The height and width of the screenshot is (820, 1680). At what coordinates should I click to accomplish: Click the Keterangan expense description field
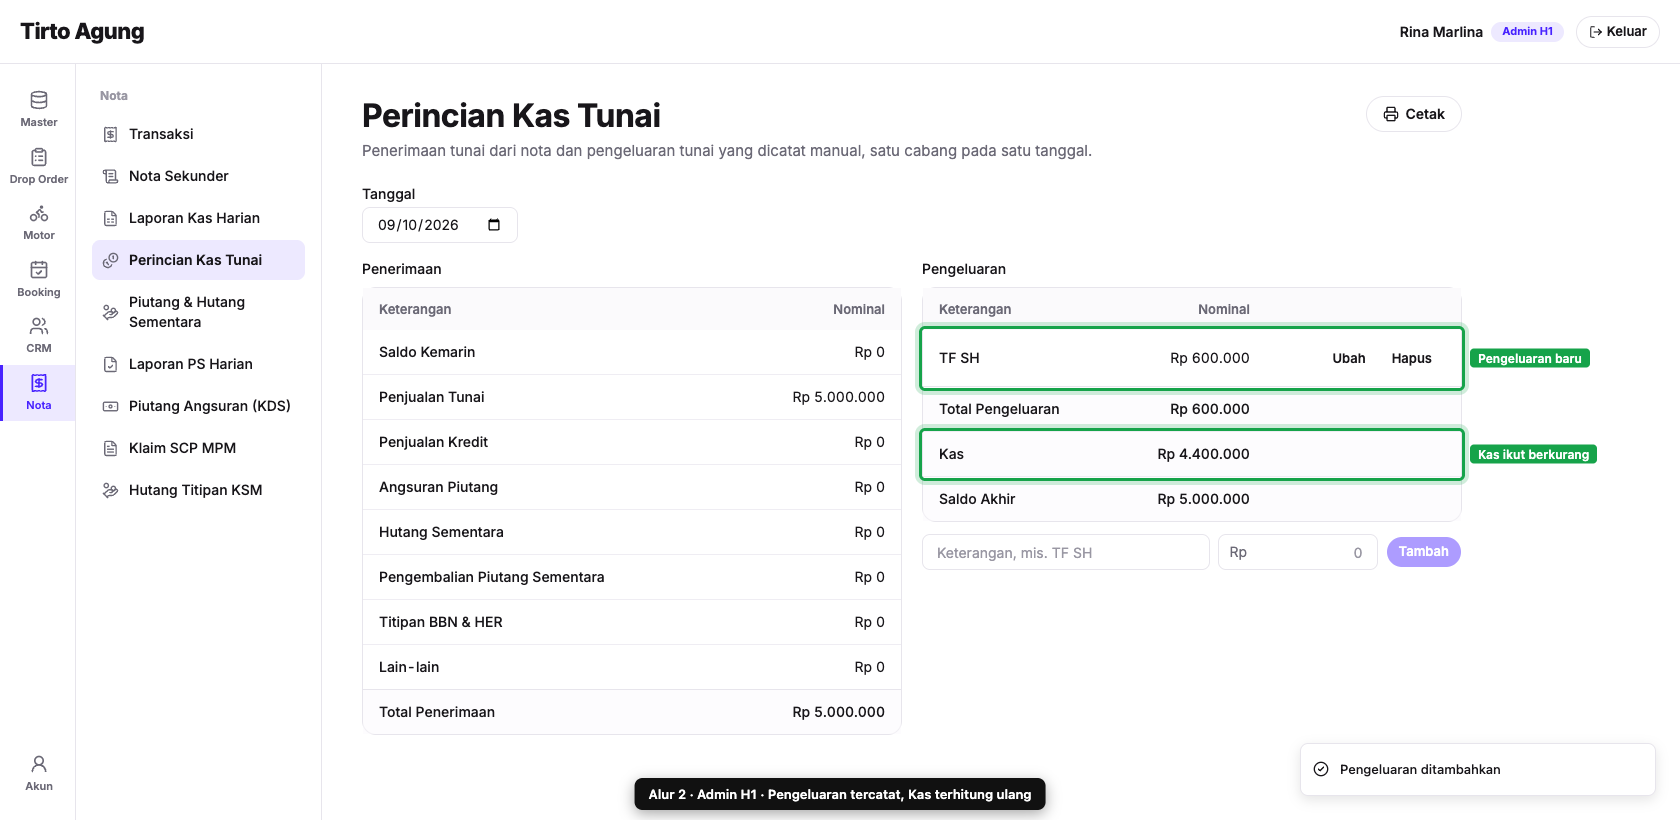click(1065, 552)
